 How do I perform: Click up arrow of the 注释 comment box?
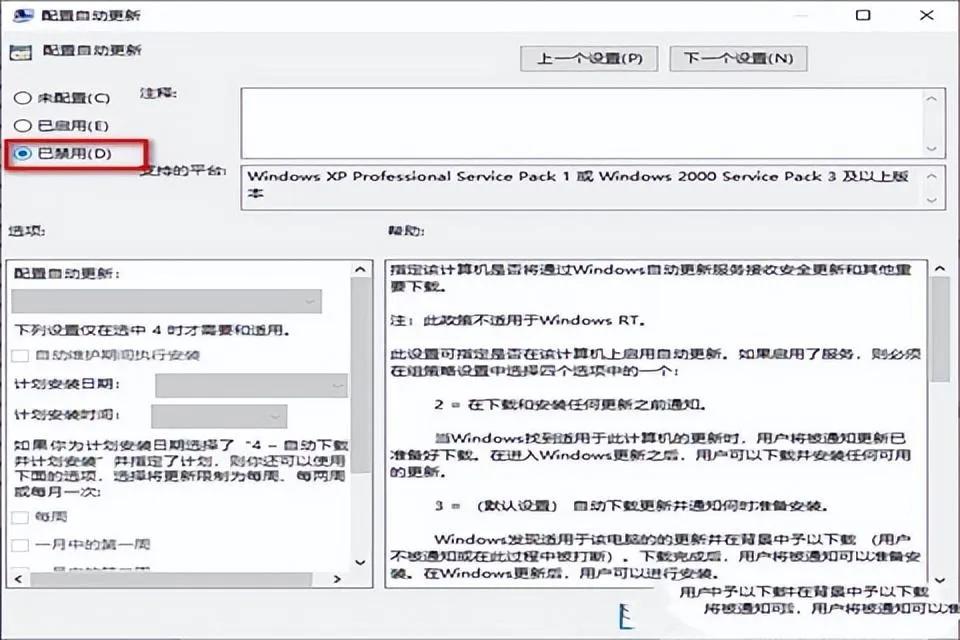[x=932, y=99]
